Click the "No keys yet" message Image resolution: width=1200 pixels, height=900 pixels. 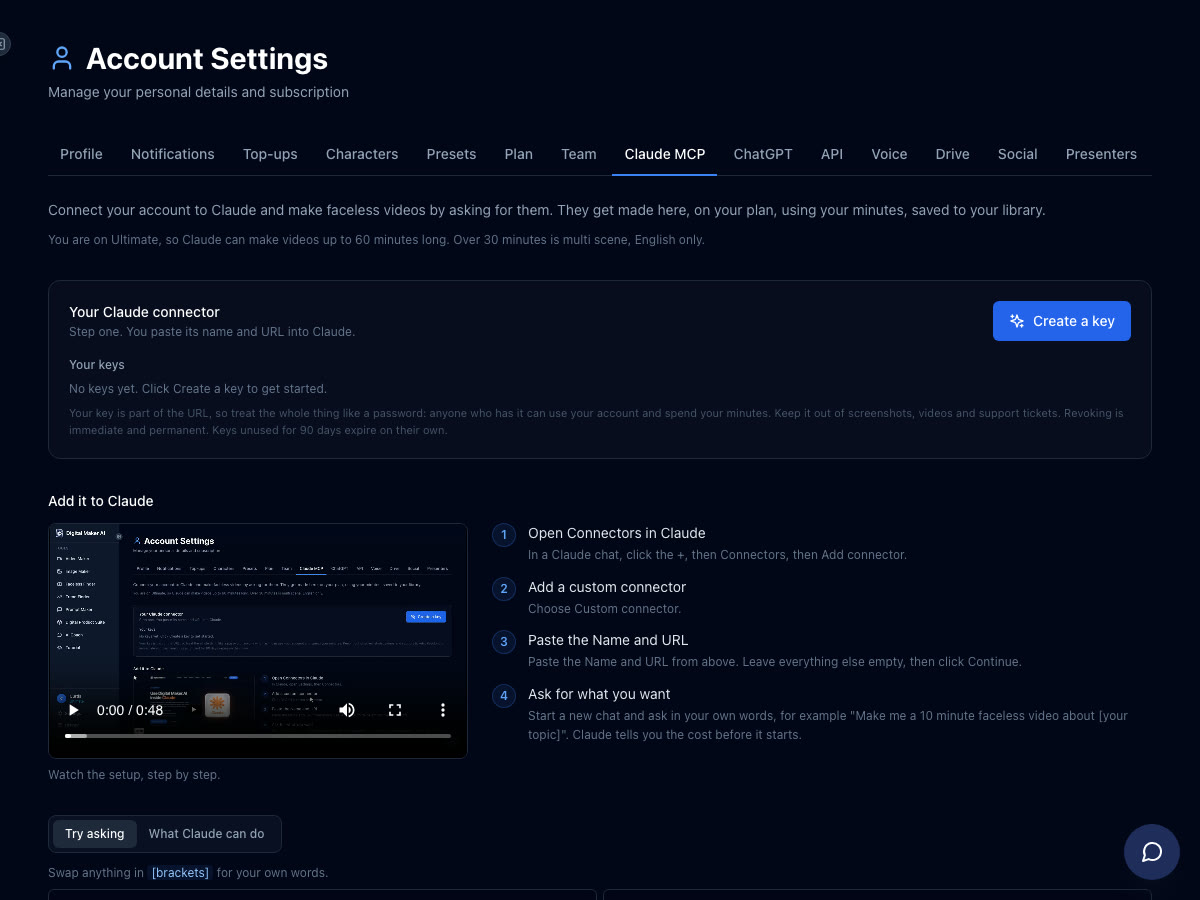[198, 388]
